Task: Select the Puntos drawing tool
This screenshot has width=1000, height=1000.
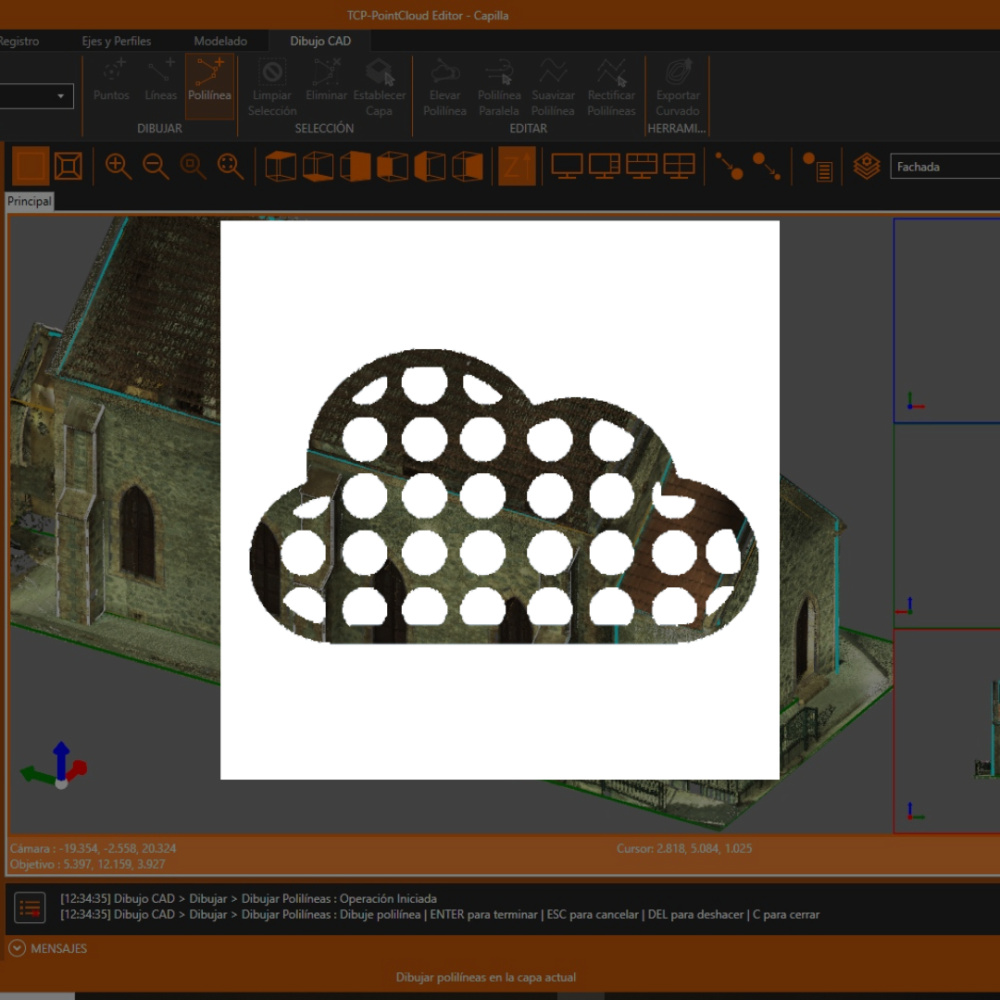Action: tap(112, 80)
